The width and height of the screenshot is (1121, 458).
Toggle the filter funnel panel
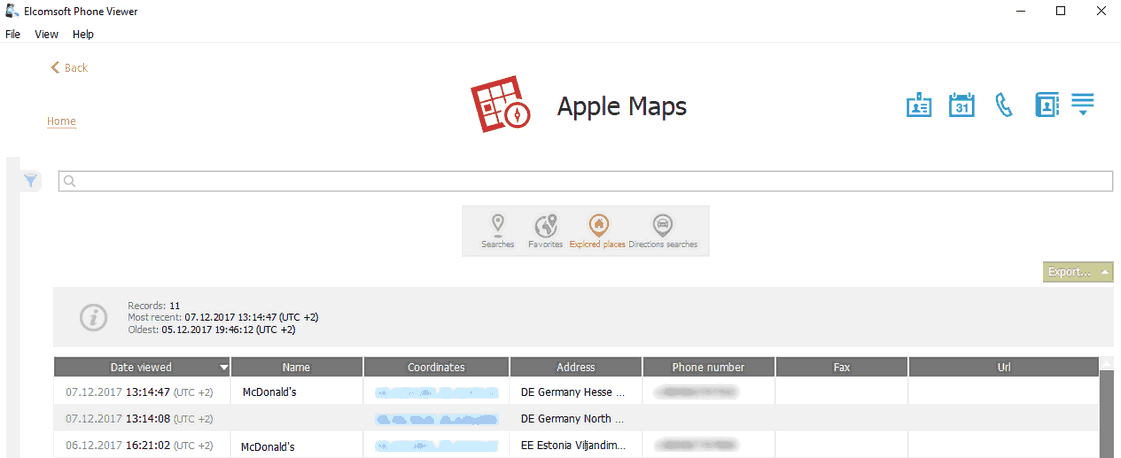(31, 181)
